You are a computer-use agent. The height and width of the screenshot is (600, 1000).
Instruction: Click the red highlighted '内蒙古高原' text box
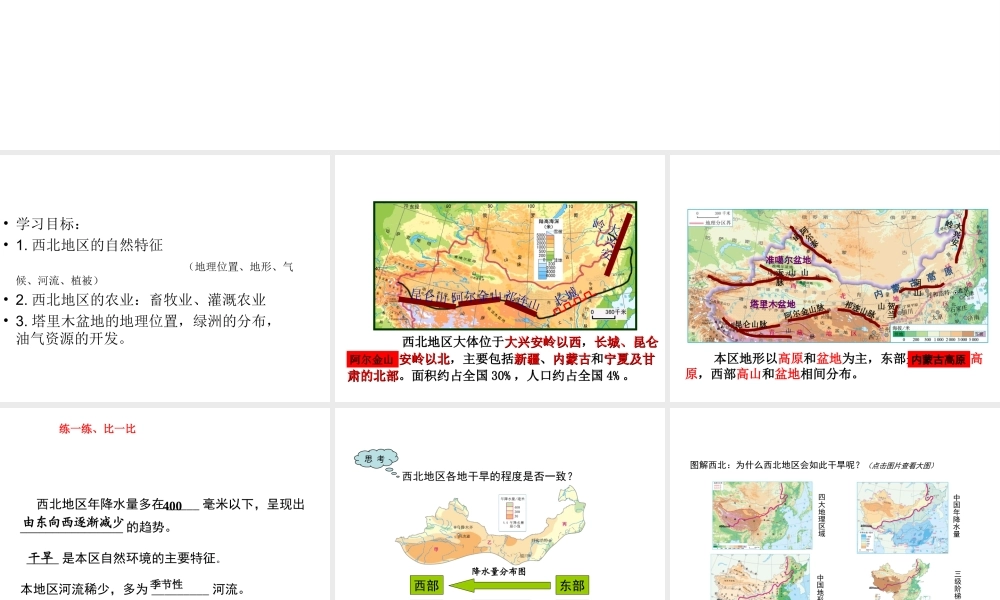pos(939,359)
